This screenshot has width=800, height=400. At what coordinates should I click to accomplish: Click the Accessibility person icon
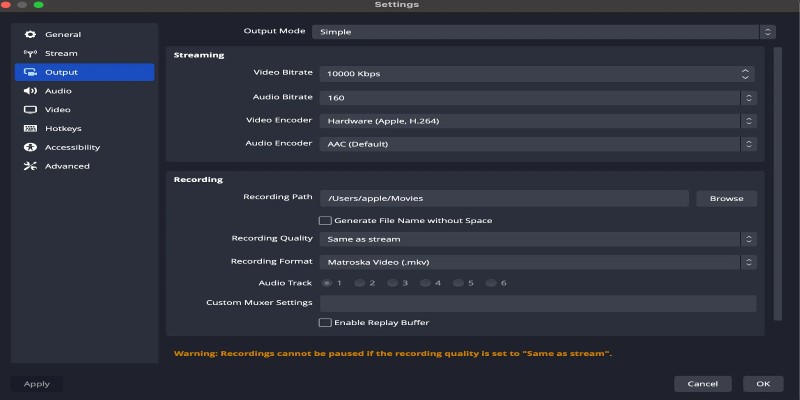[x=30, y=147]
